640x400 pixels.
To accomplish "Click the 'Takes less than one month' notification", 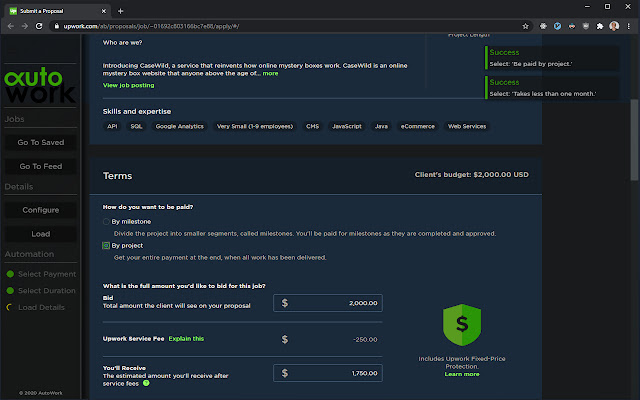I will point(552,87).
